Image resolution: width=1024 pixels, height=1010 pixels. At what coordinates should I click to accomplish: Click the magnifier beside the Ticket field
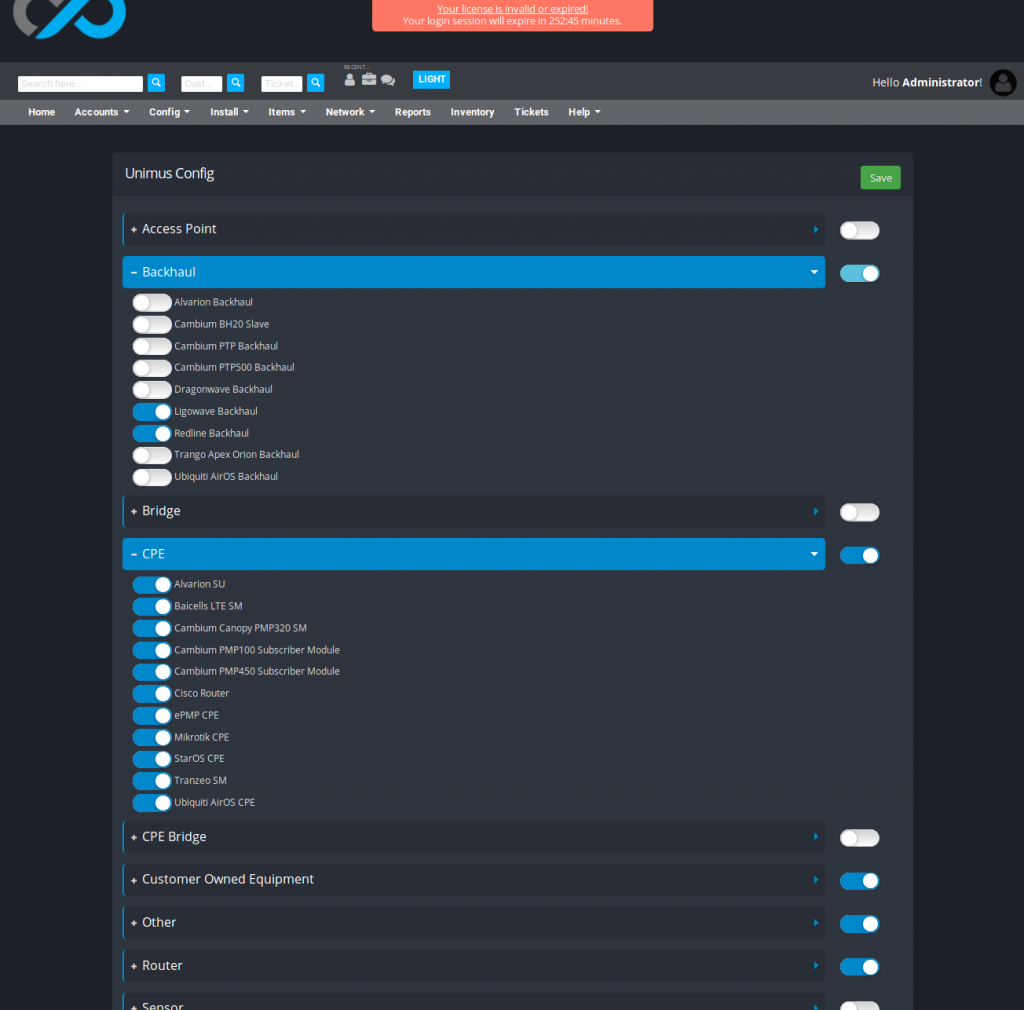click(x=316, y=83)
